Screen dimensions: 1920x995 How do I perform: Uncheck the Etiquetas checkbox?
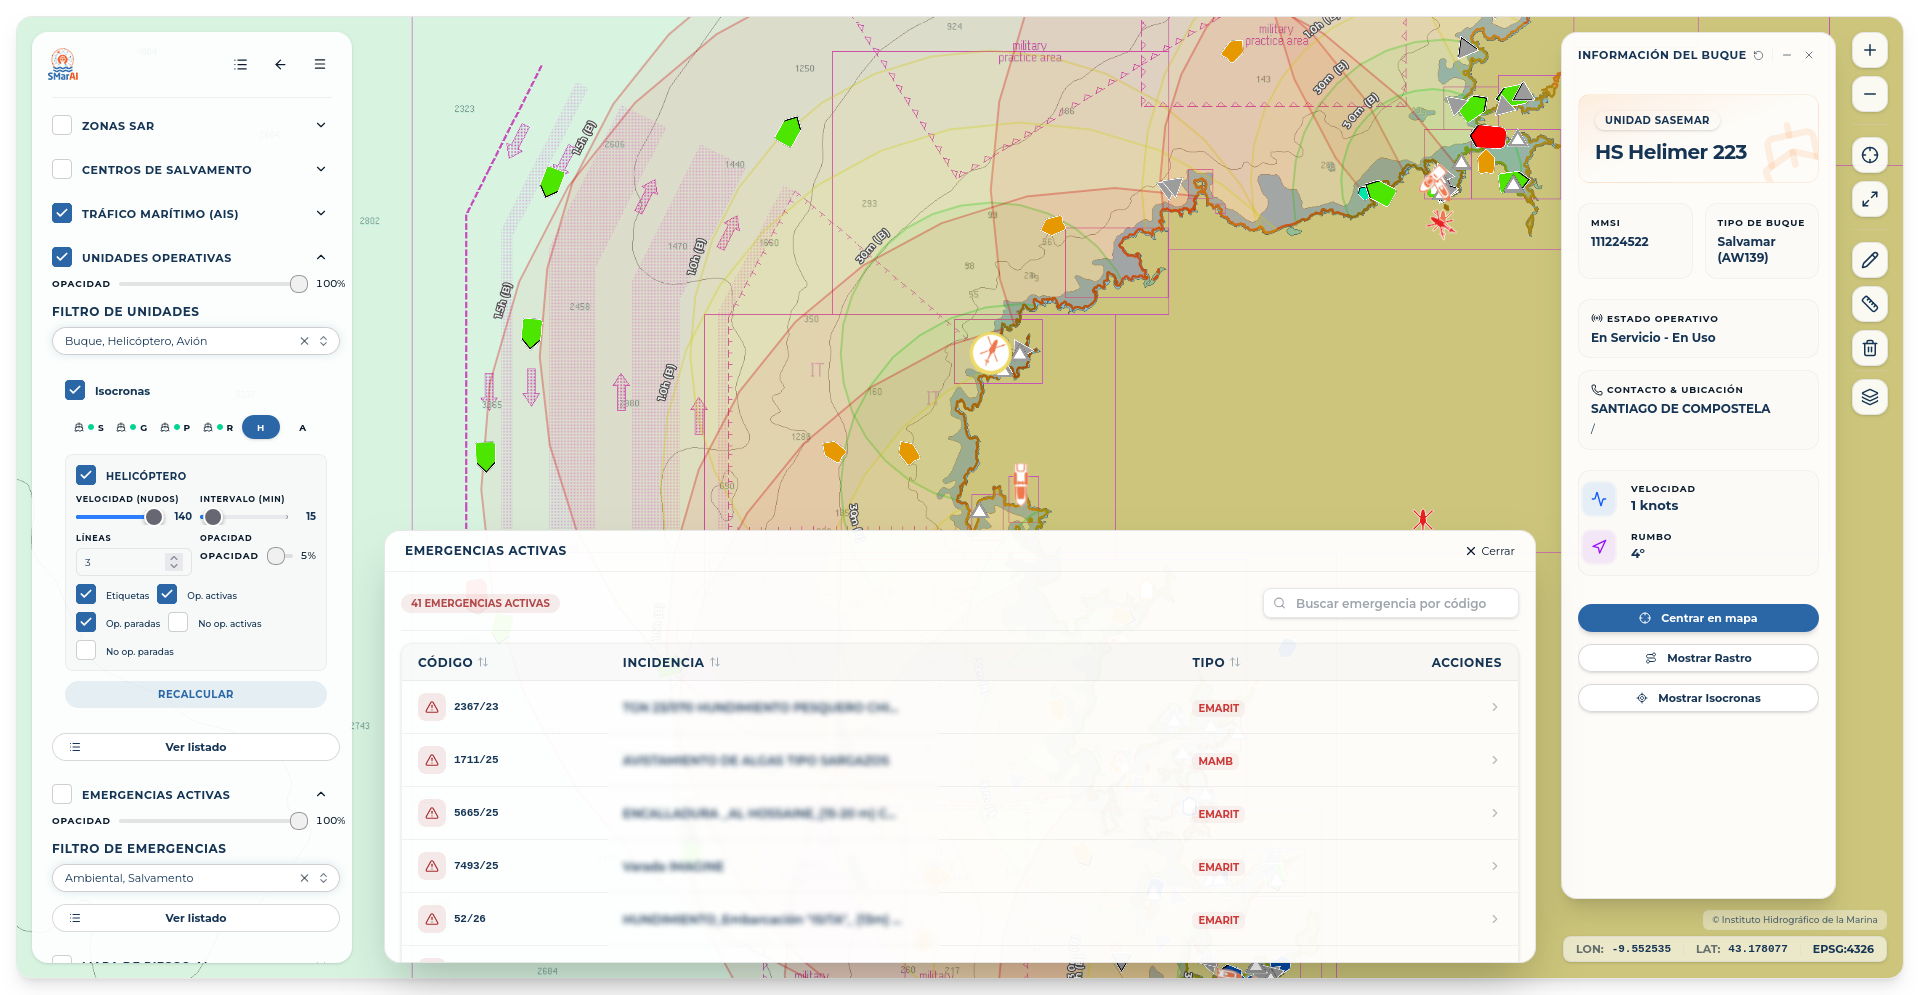pyautogui.click(x=86, y=594)
